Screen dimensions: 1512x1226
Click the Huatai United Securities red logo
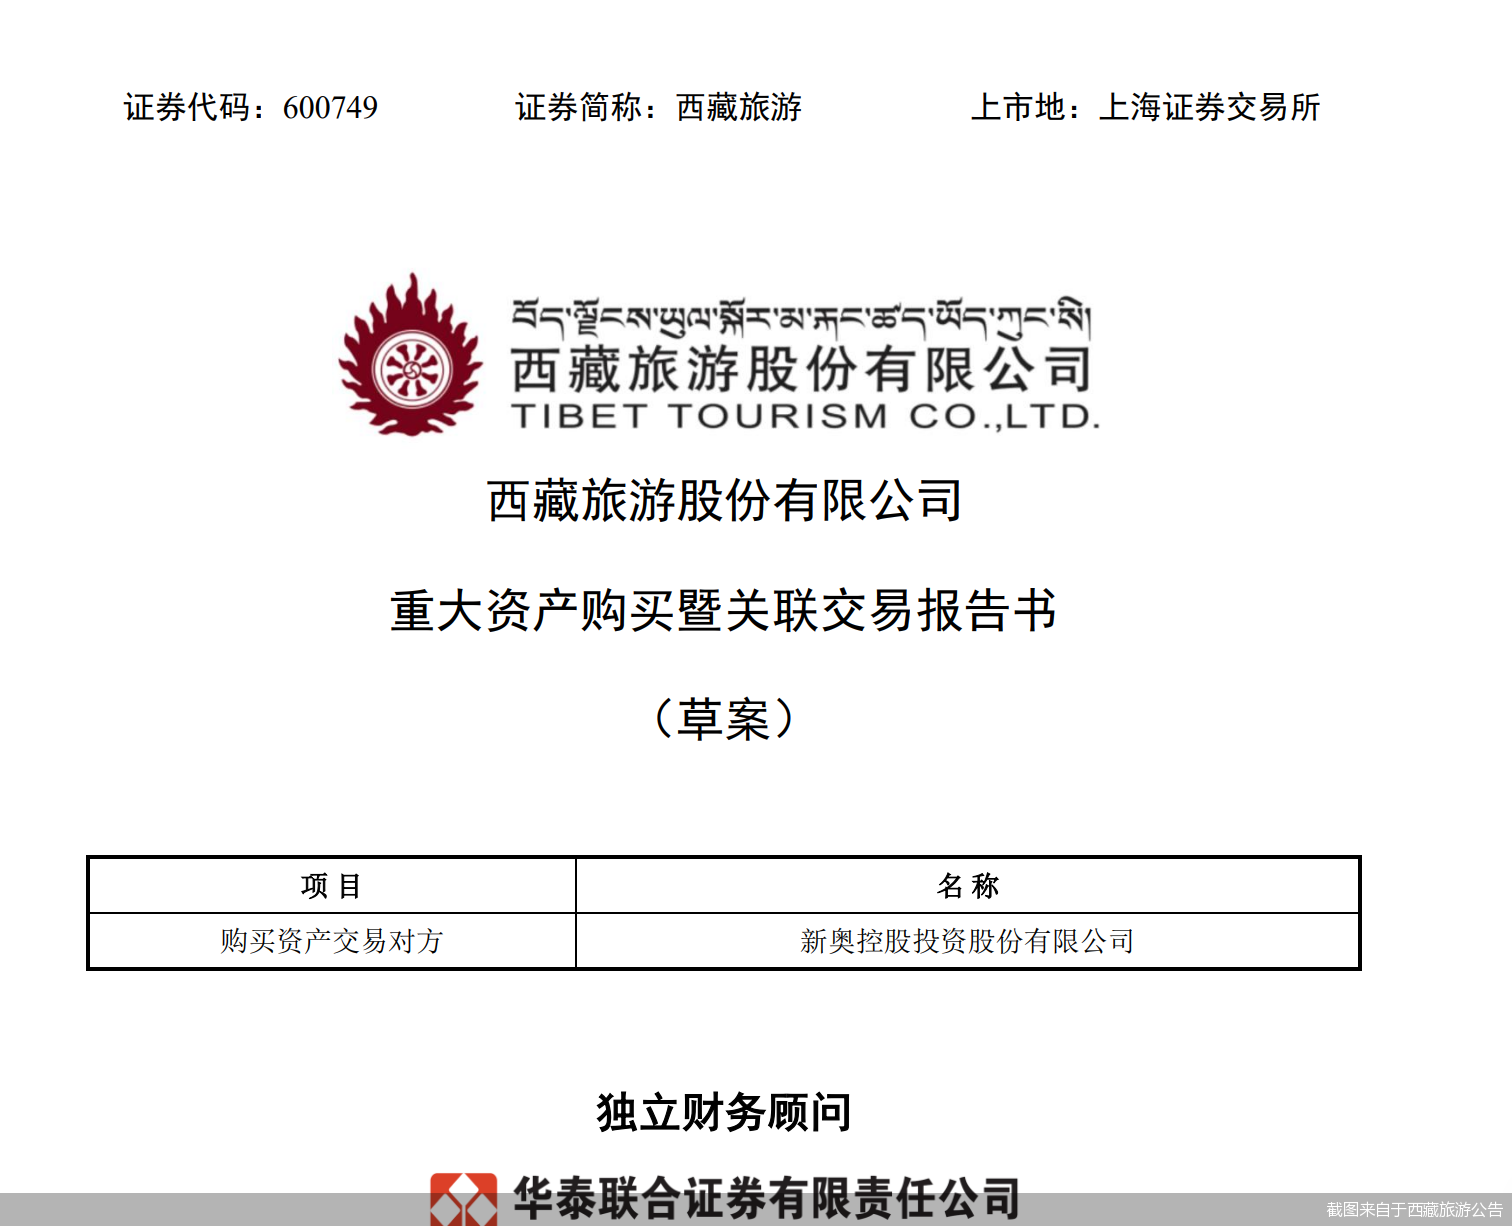pyautogui.click(x=463, y=1199)
